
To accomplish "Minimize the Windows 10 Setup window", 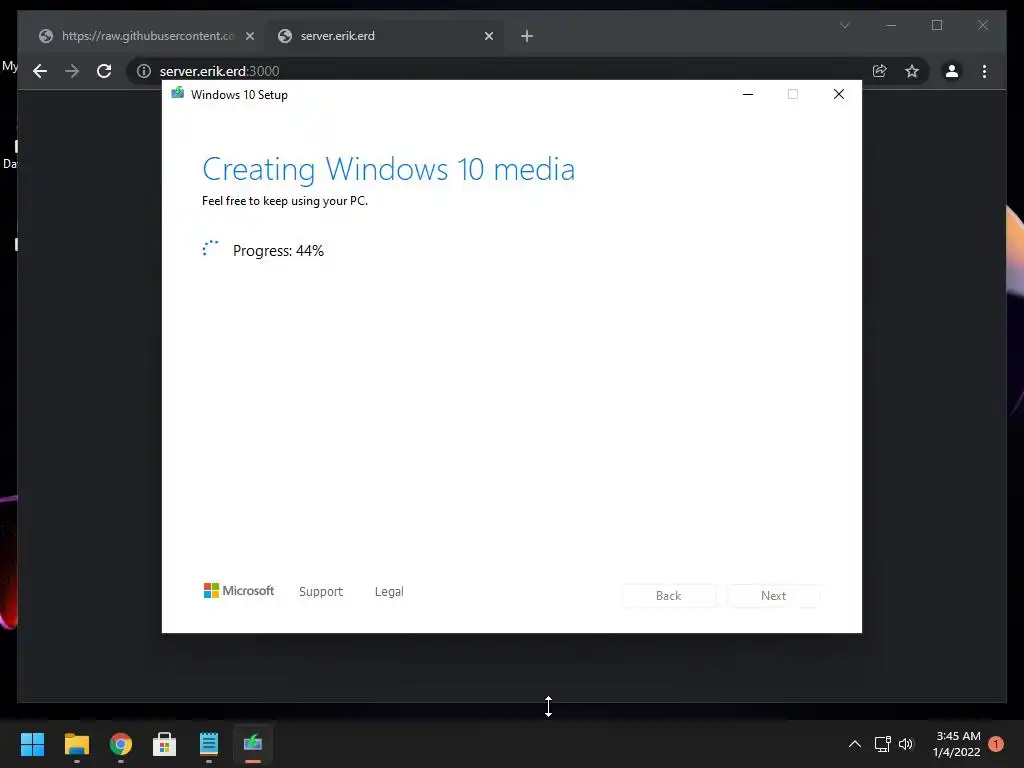I will point(748,94).
